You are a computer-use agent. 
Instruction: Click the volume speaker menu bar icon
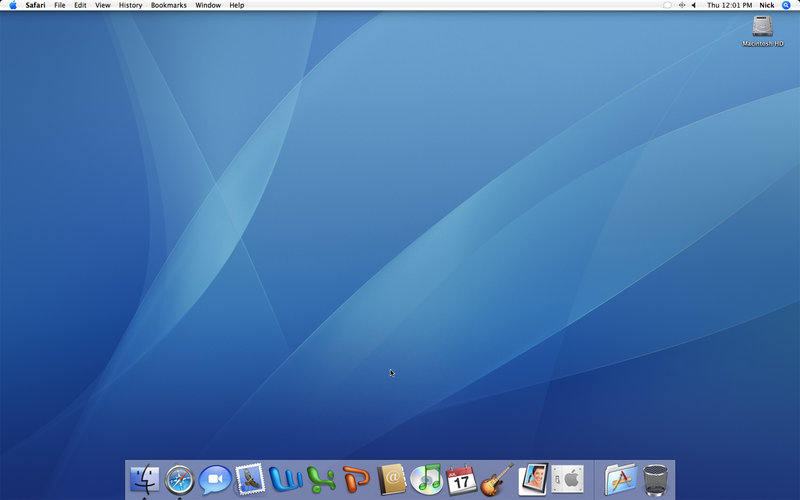[694, 5]
